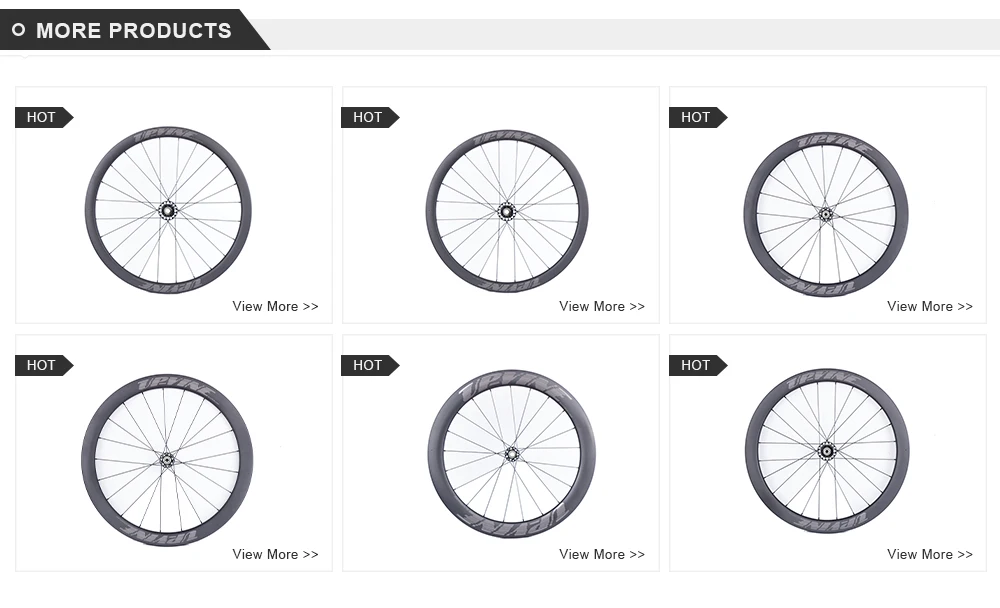Image resolution: width=1000 pixels, height=608 pixels.
Task: Open the top-right deep-rim wheel image
Action: pyautogui.click(x=826, y=213)
